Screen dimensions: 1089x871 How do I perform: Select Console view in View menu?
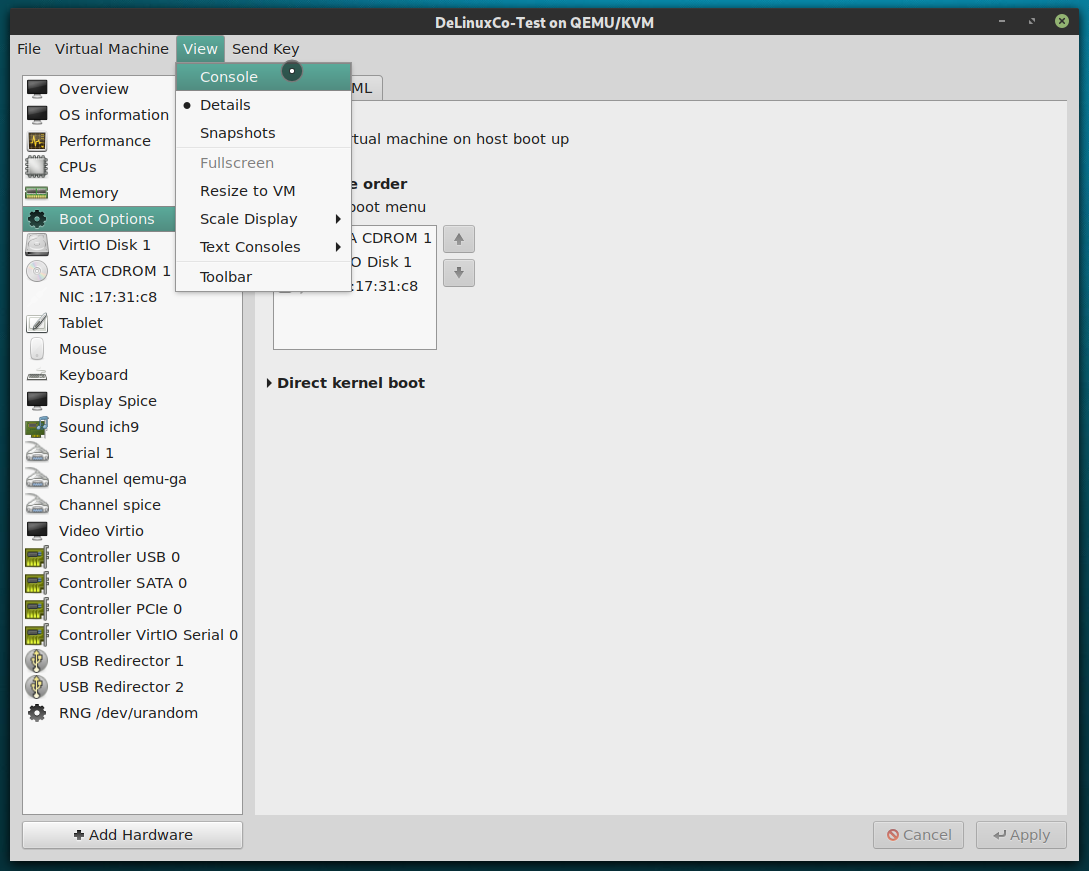pos(263,77)
